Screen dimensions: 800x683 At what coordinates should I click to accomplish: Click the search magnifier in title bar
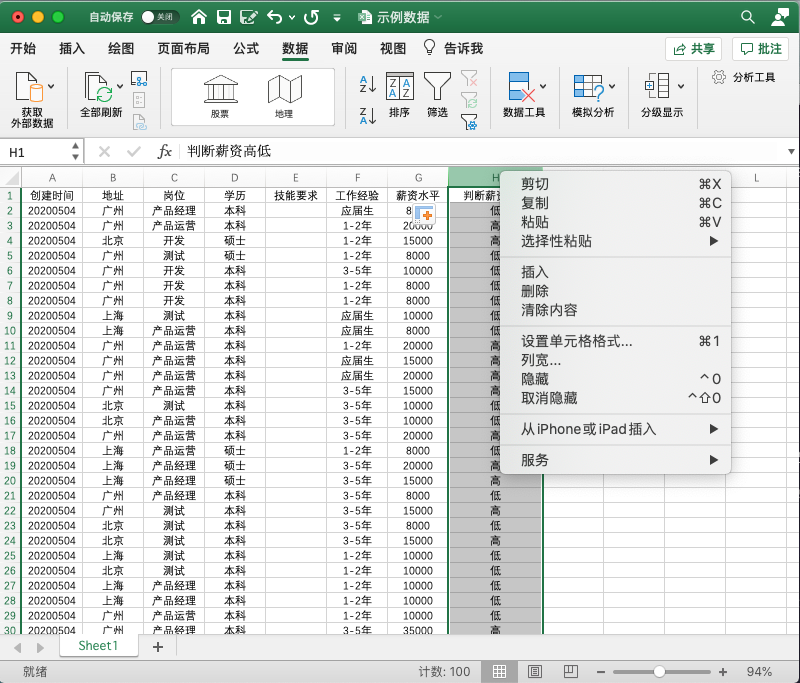[x=747, y=17]
